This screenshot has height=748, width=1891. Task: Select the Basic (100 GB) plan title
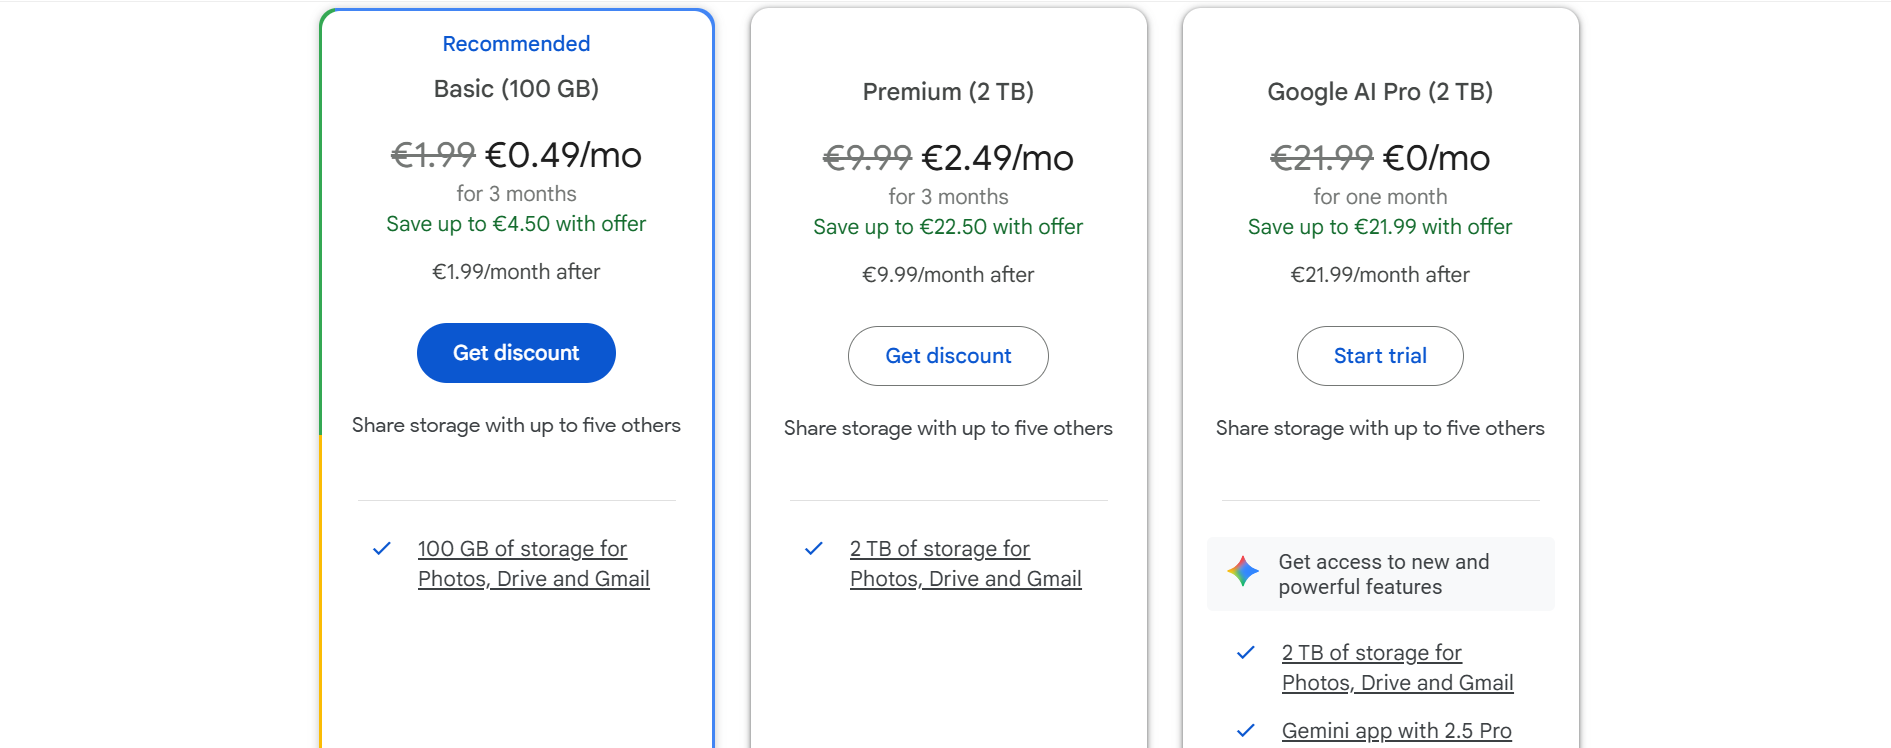point(516,89)
